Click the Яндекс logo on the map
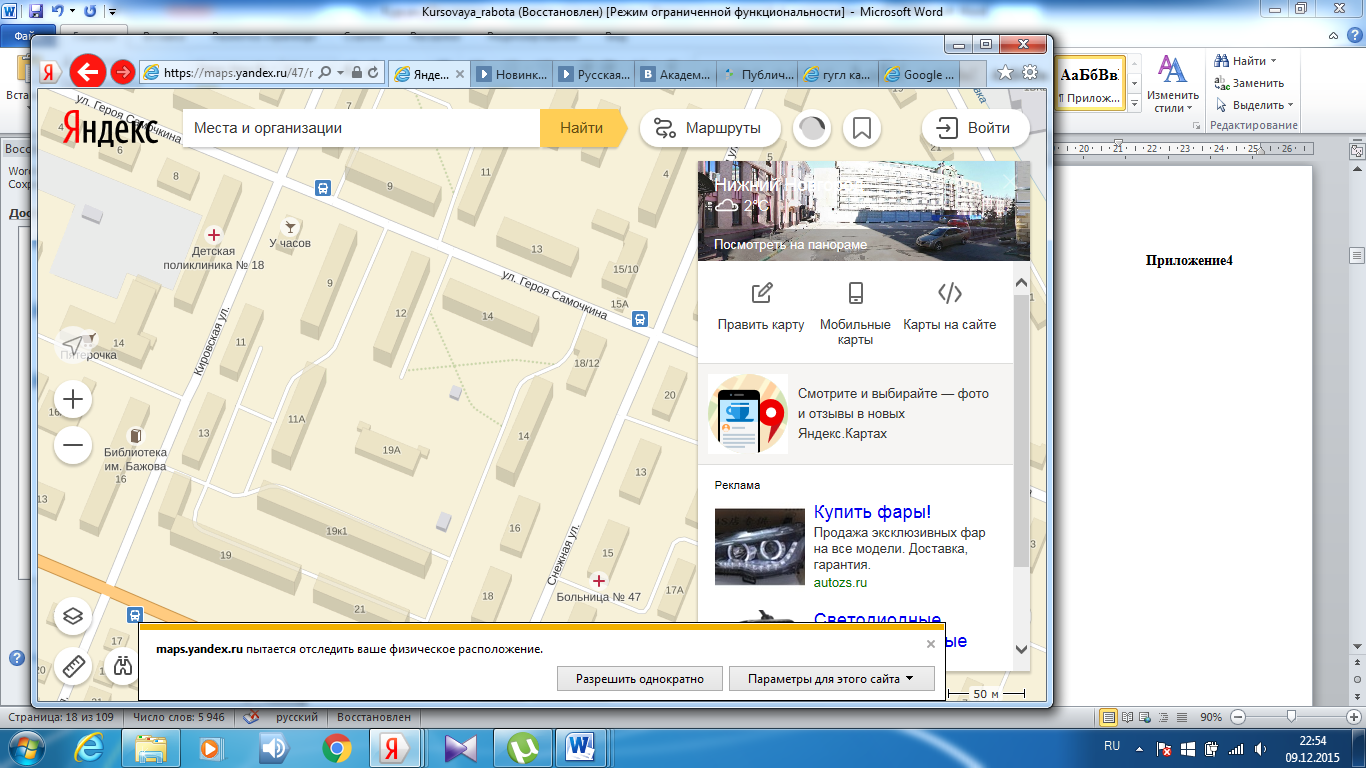 pos(110,127)
